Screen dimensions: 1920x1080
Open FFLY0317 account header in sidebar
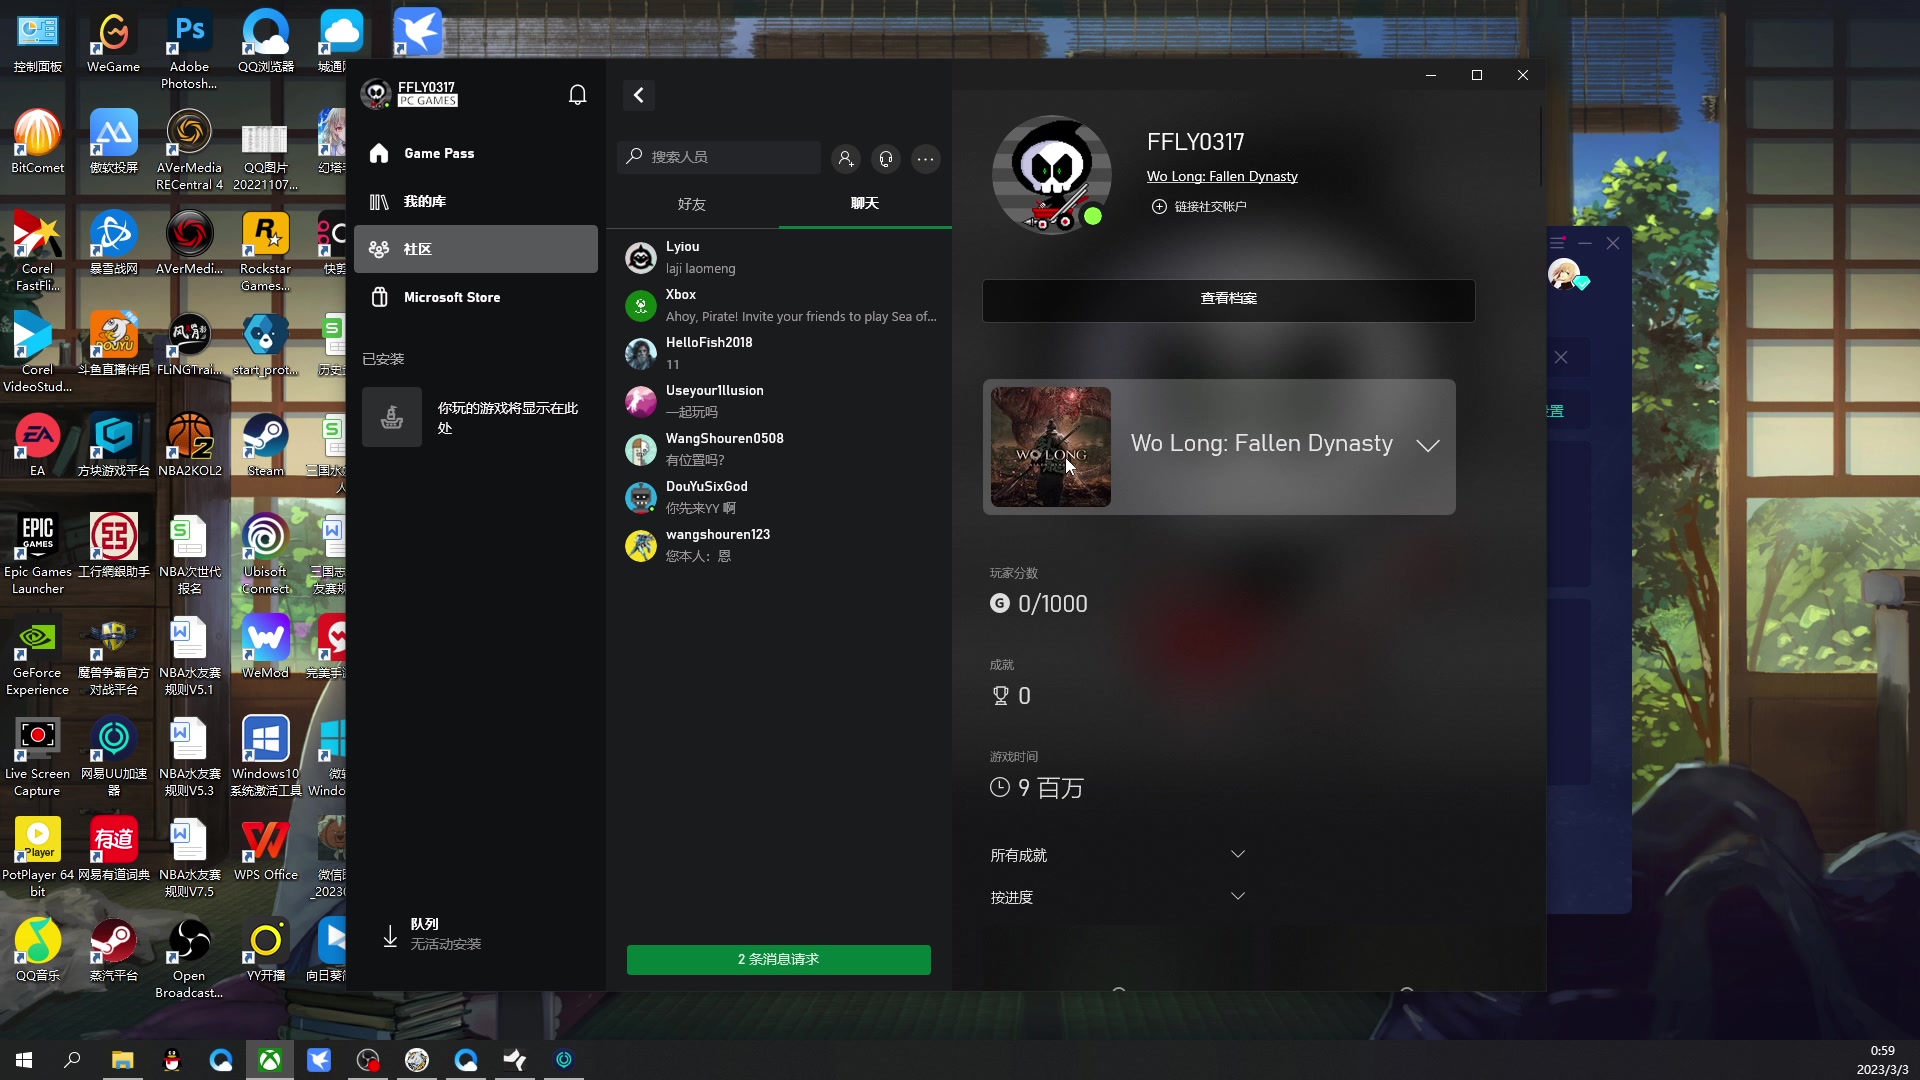click(410, 94)
